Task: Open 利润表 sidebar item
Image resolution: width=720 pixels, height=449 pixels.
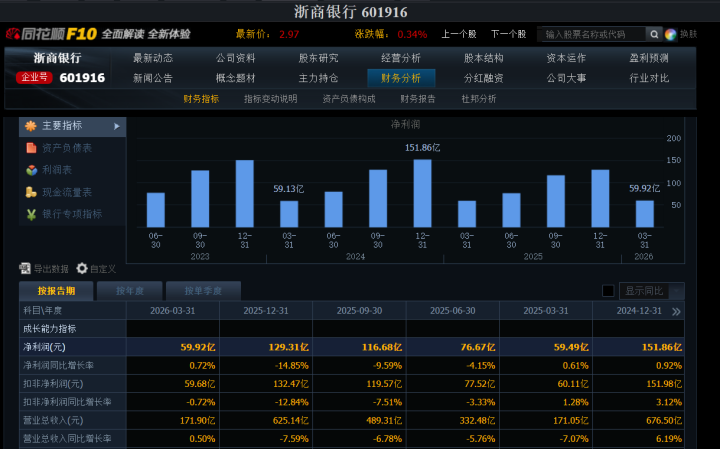Action: (57, 170)
